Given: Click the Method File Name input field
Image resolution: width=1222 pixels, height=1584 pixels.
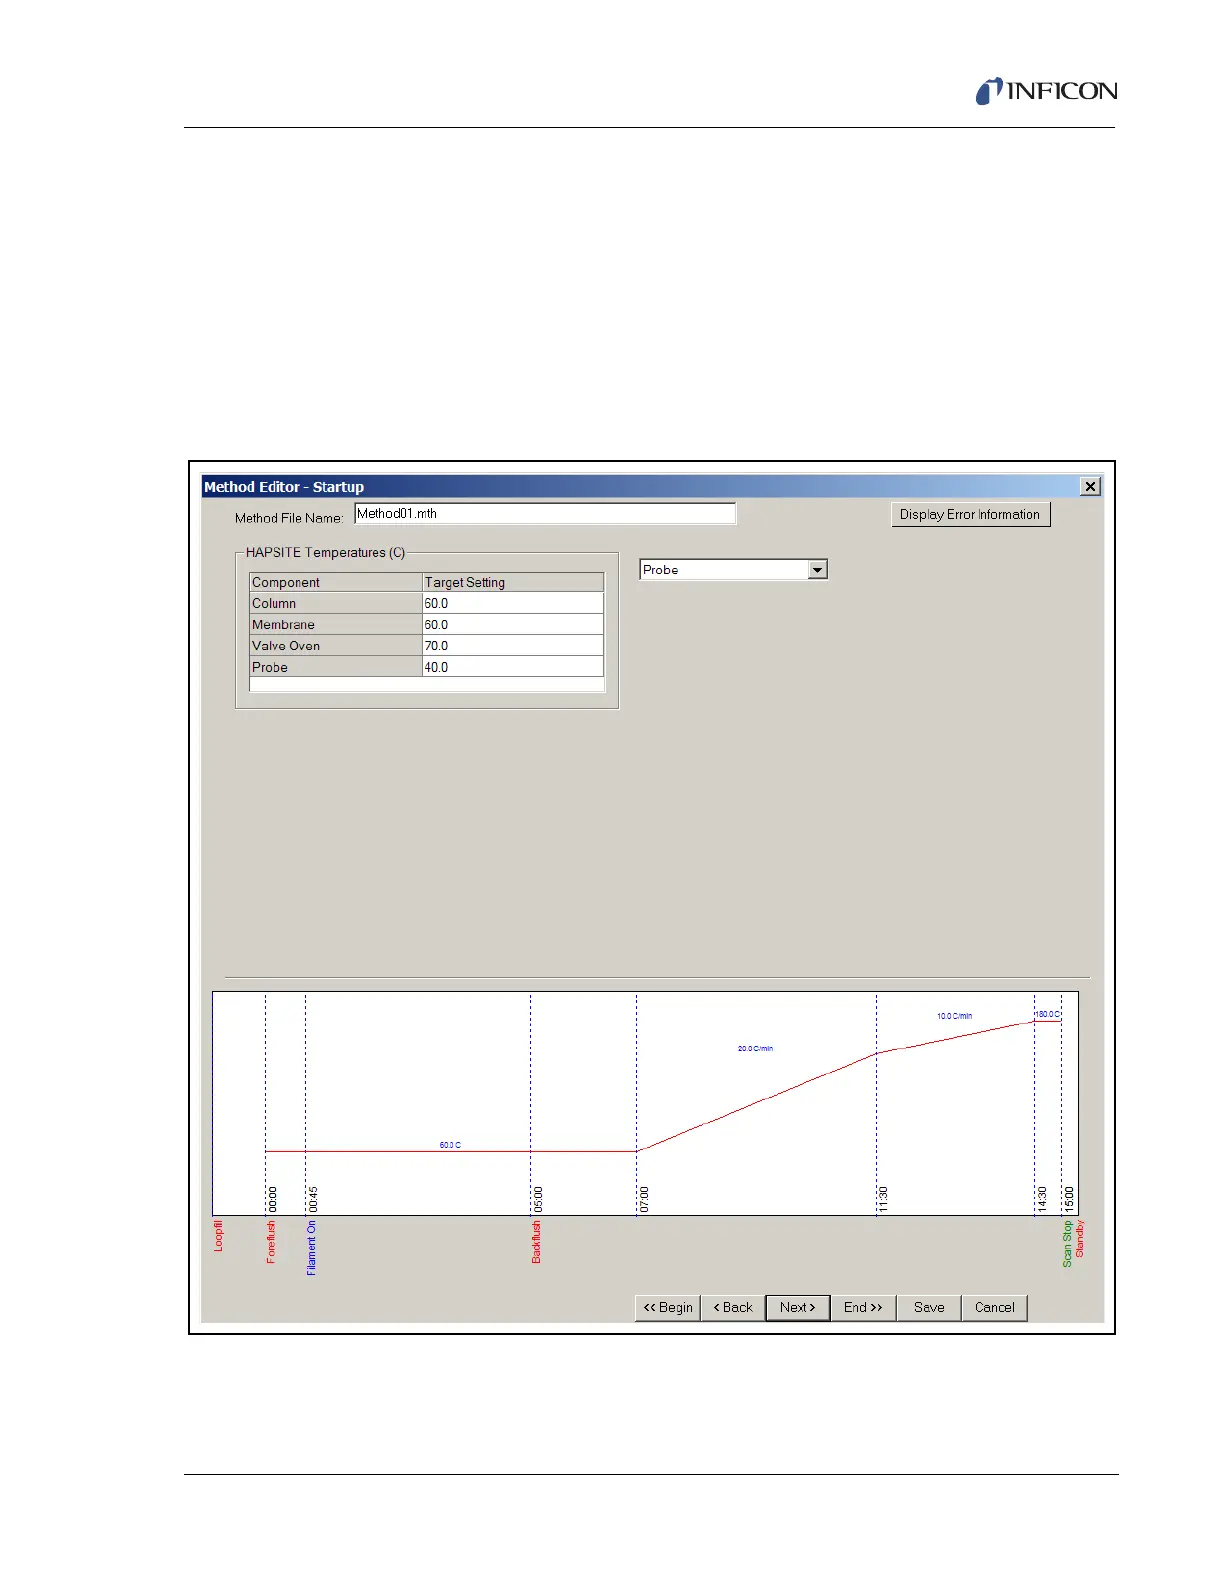Looking at the screenshot, I should (x=545, y=514).
